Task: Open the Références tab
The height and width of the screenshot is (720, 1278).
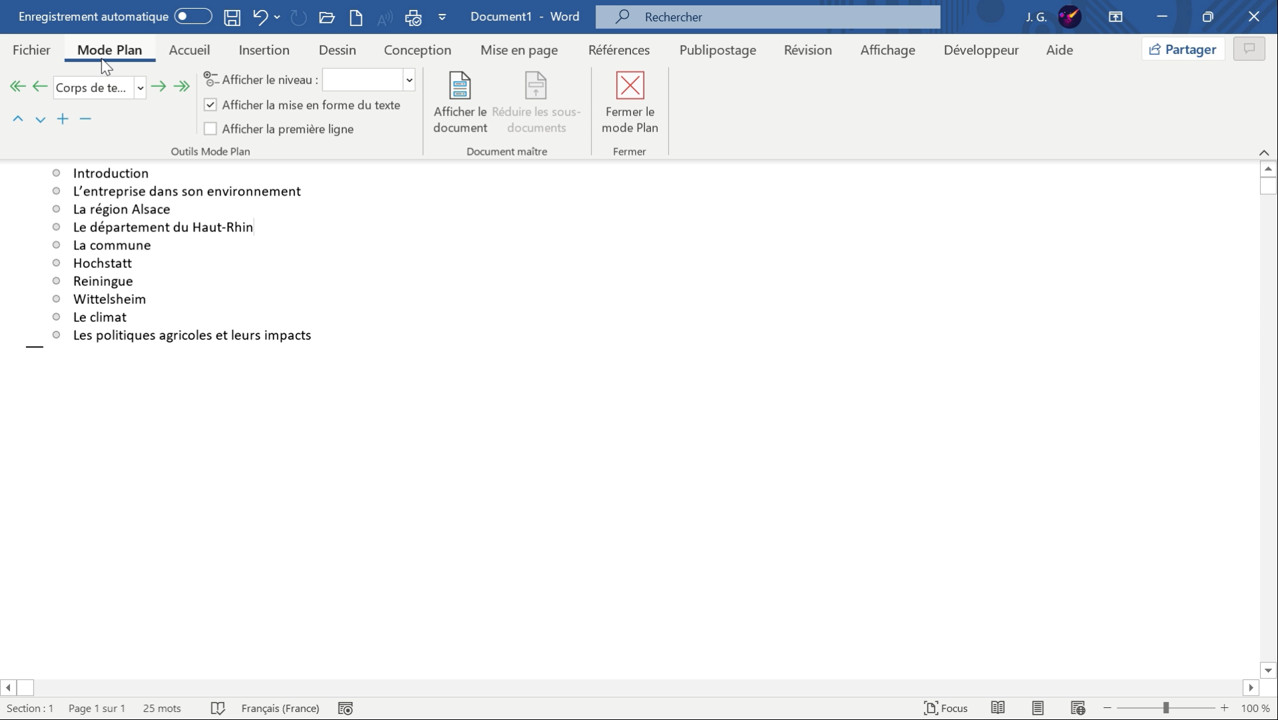Action: click(x=619, y=50)
